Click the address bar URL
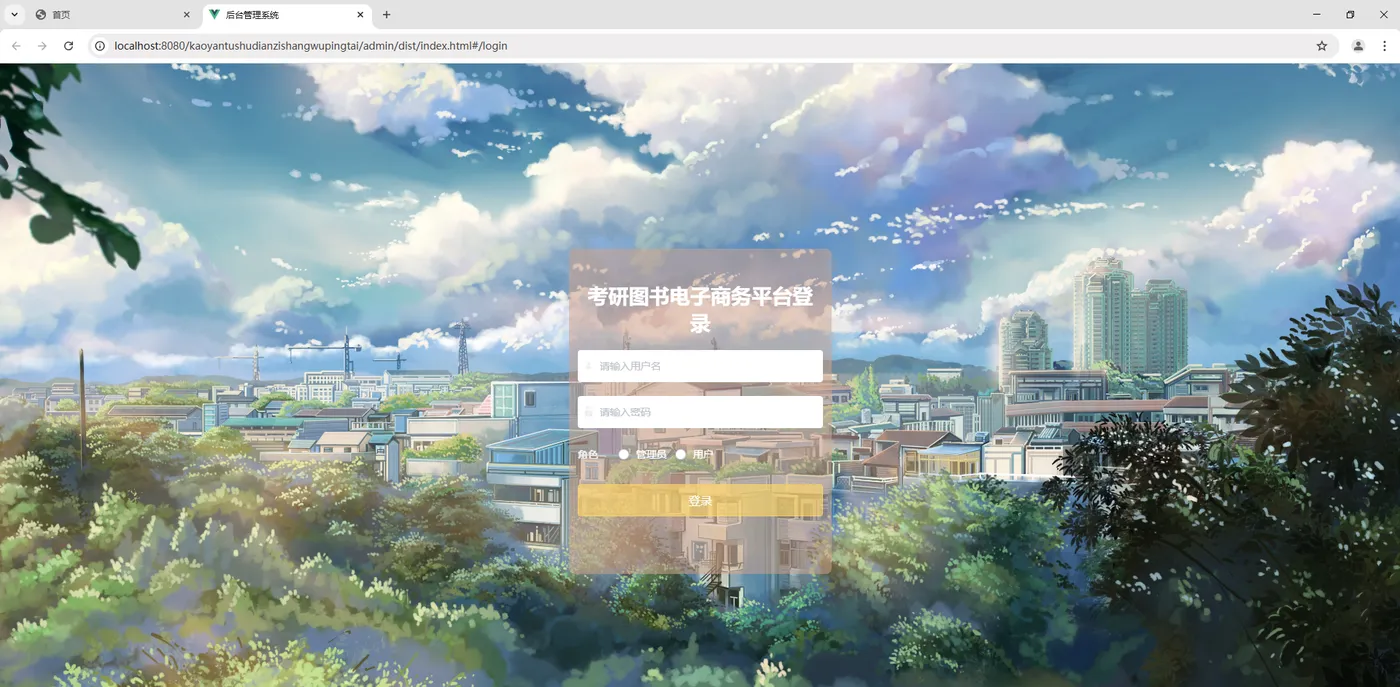This screenshot has height=687, width=1400. pyautogui.click(x=311, y=46)
